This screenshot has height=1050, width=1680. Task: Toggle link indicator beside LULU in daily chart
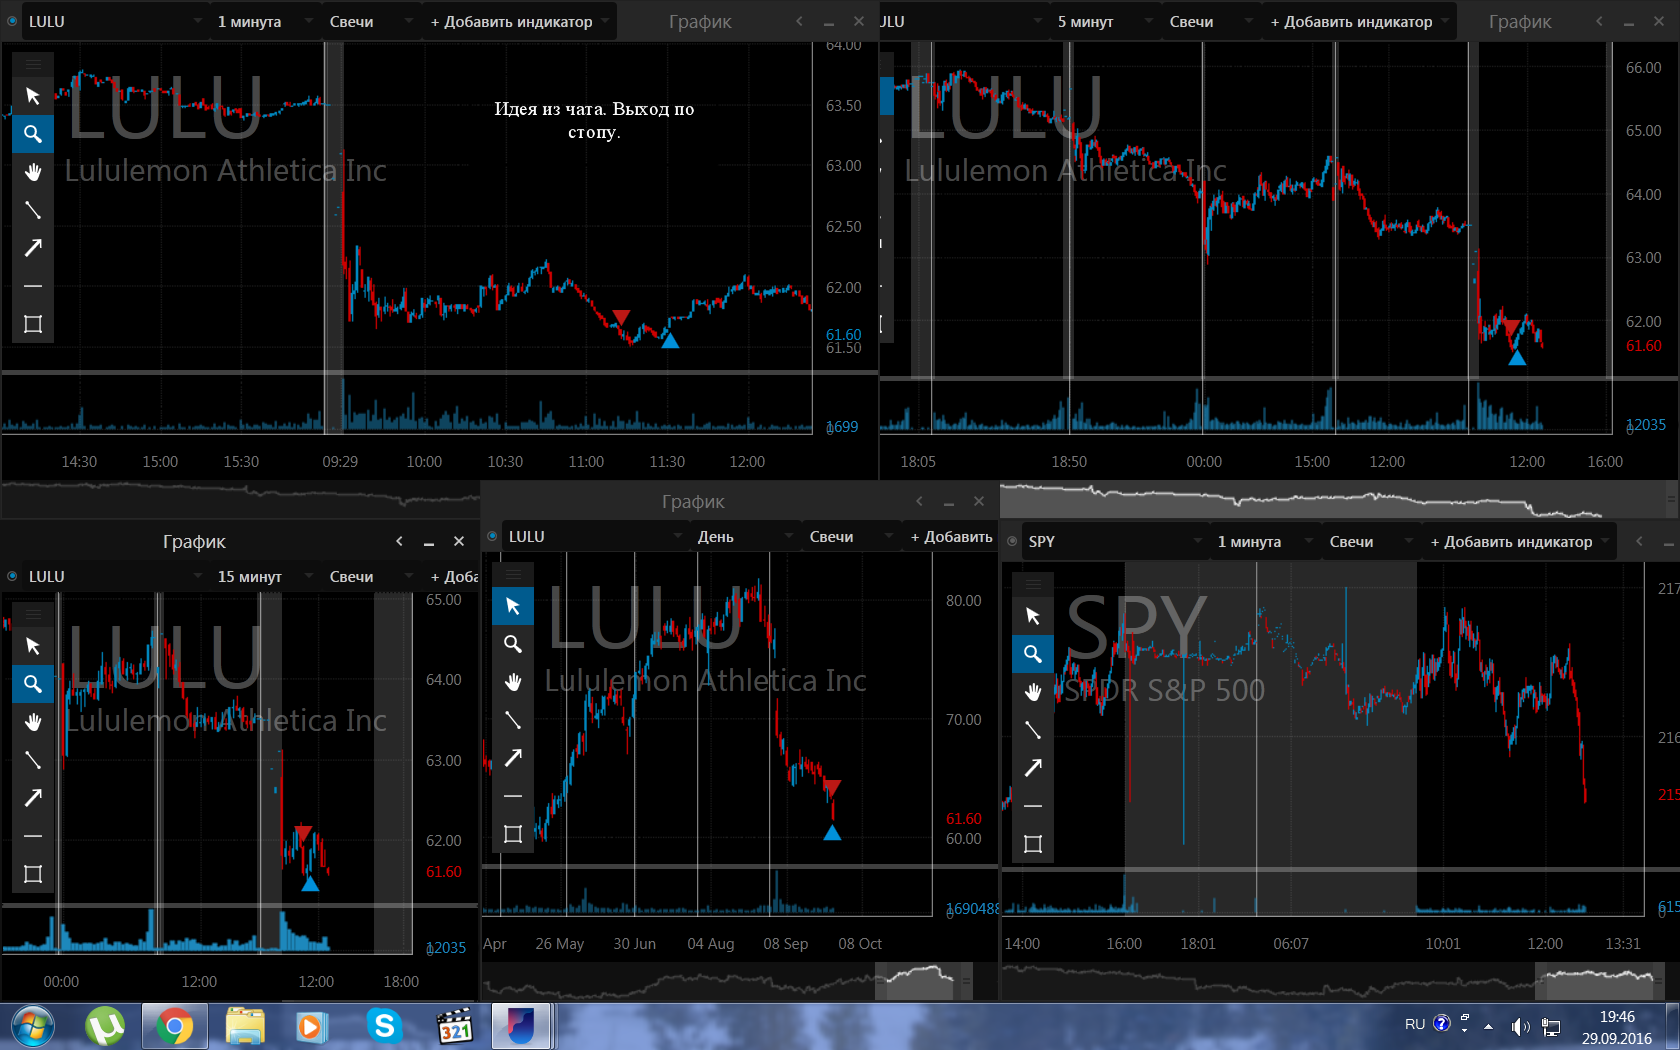point(492,536)
